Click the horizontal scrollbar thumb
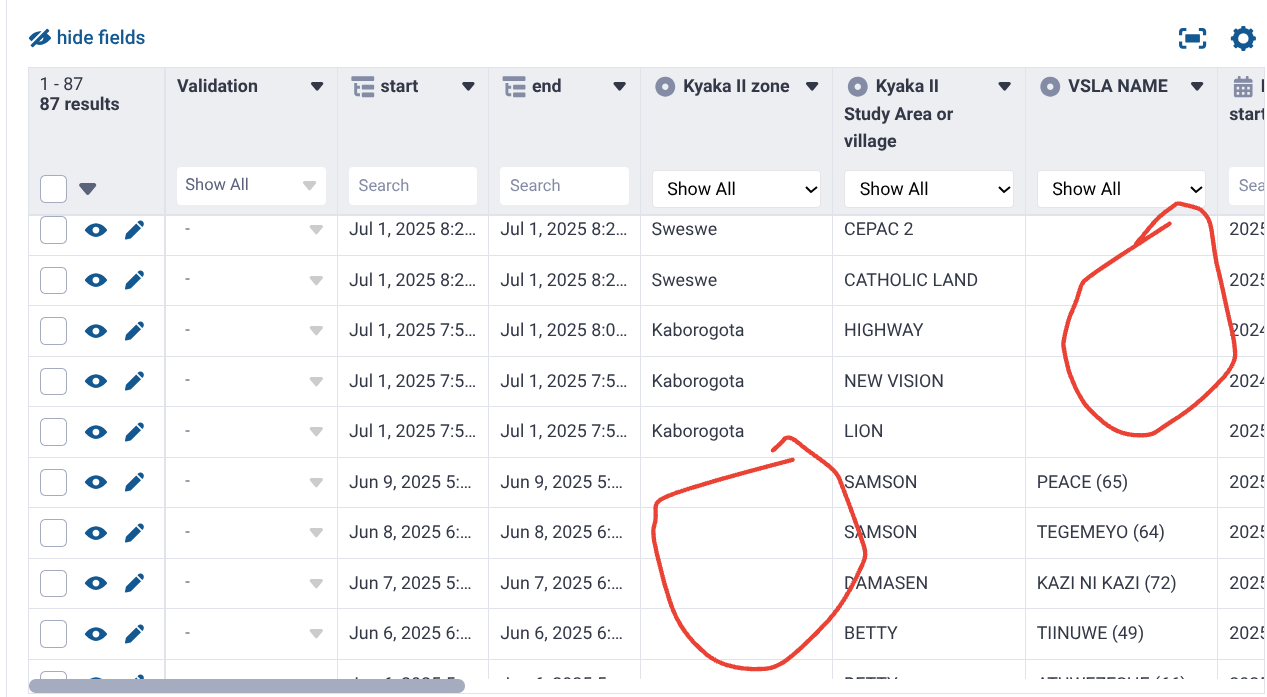The image size is (1267, 697). click(x=246, y=686)
